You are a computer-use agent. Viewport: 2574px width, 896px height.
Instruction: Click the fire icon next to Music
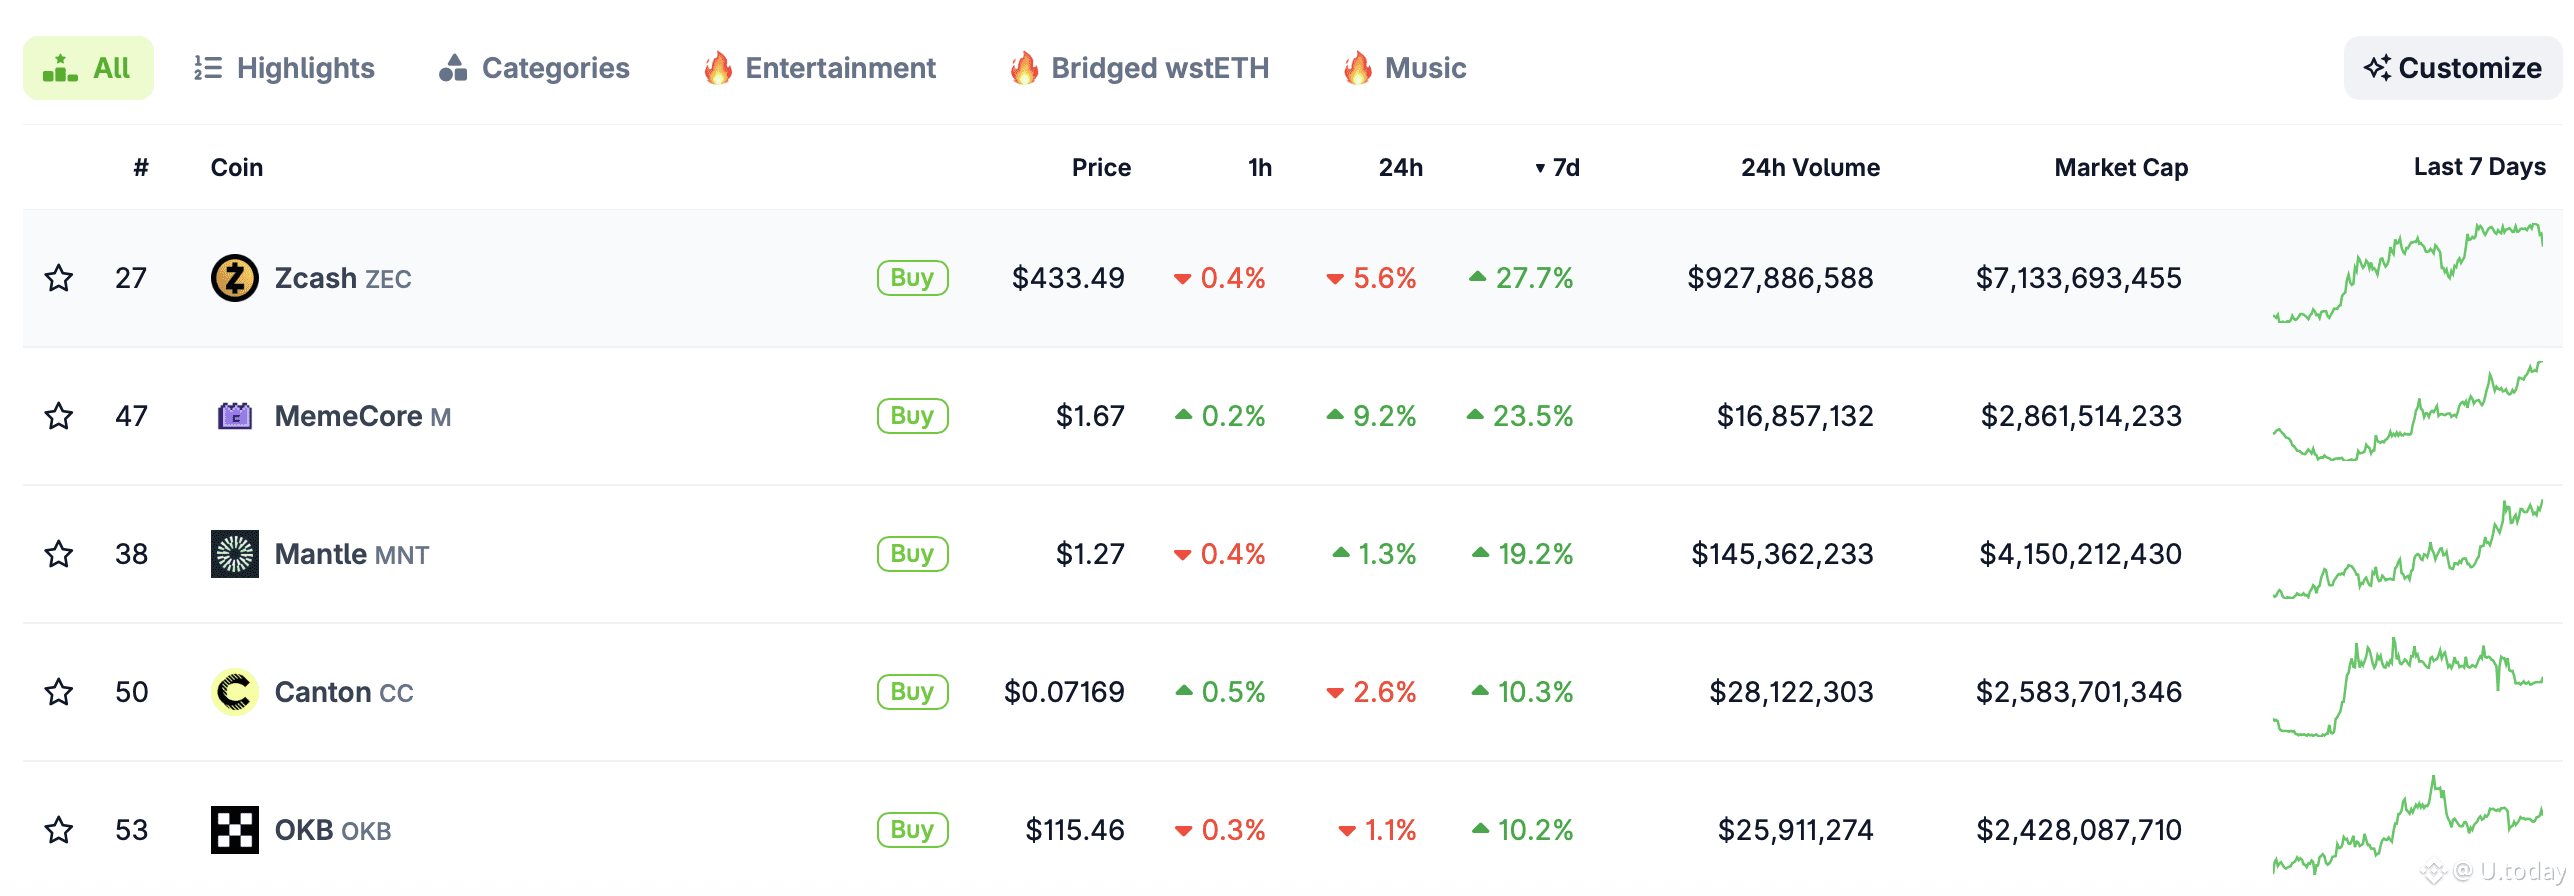point(1356,67)
